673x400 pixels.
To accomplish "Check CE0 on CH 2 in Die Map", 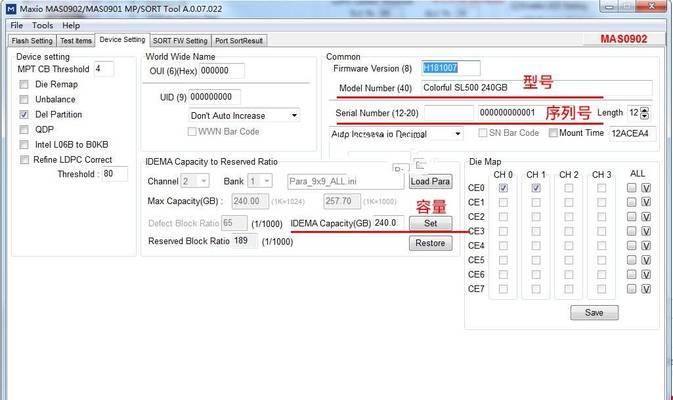I will [569, 188].
